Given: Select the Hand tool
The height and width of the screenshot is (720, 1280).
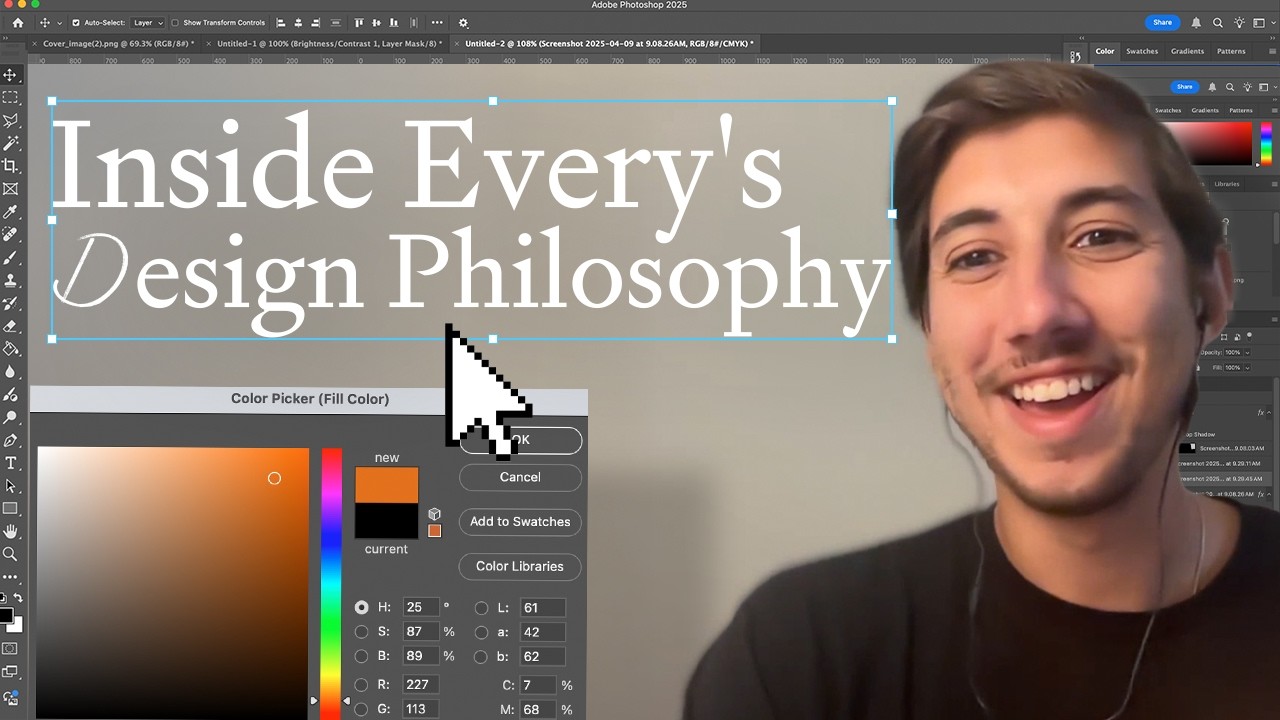Looking at the screenshot, I should (x=11, y=531).
